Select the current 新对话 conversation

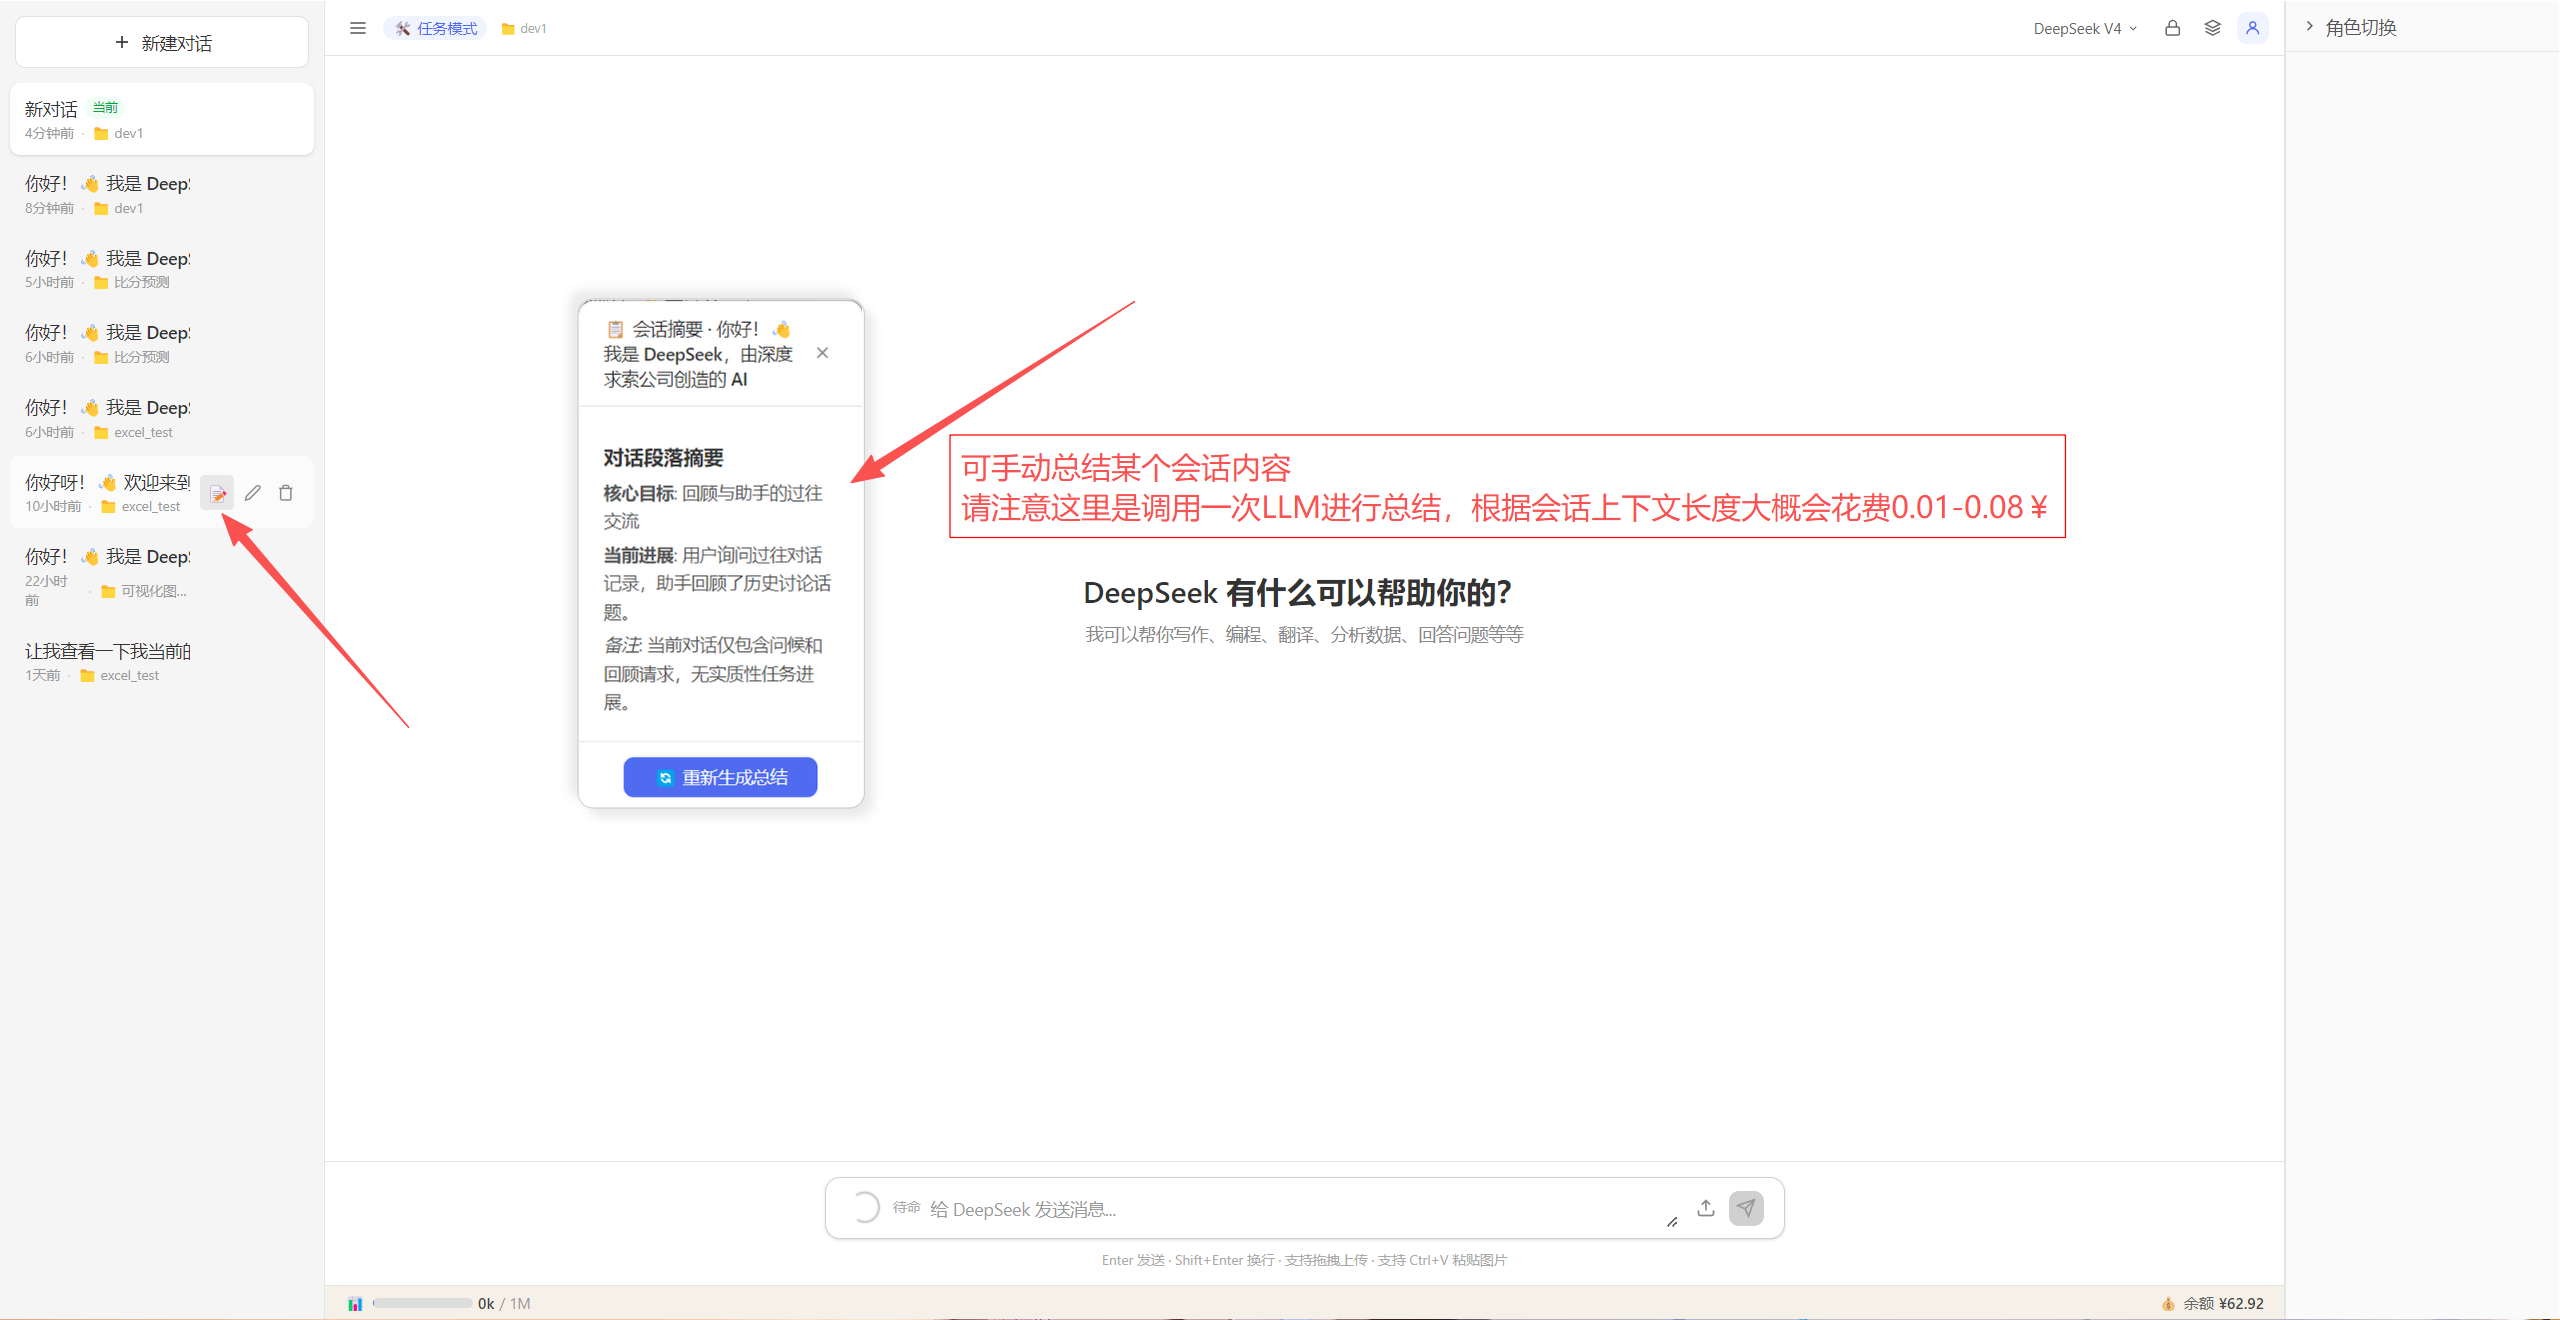pos(162,119)
